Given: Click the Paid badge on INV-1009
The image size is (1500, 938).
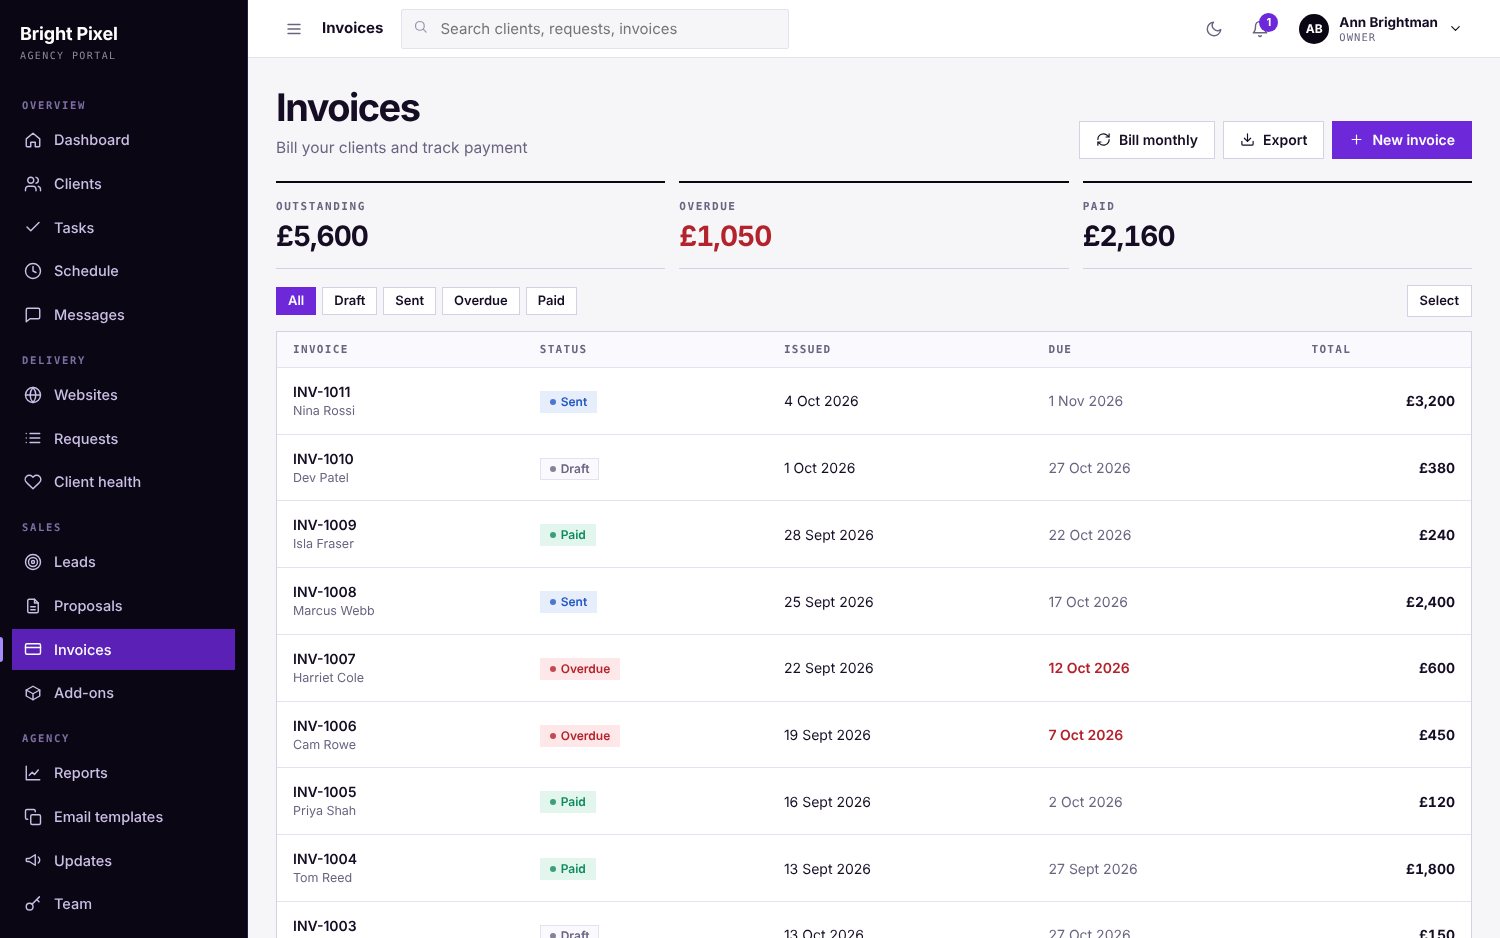Looking at the screenshot, I should click(568, 535).
